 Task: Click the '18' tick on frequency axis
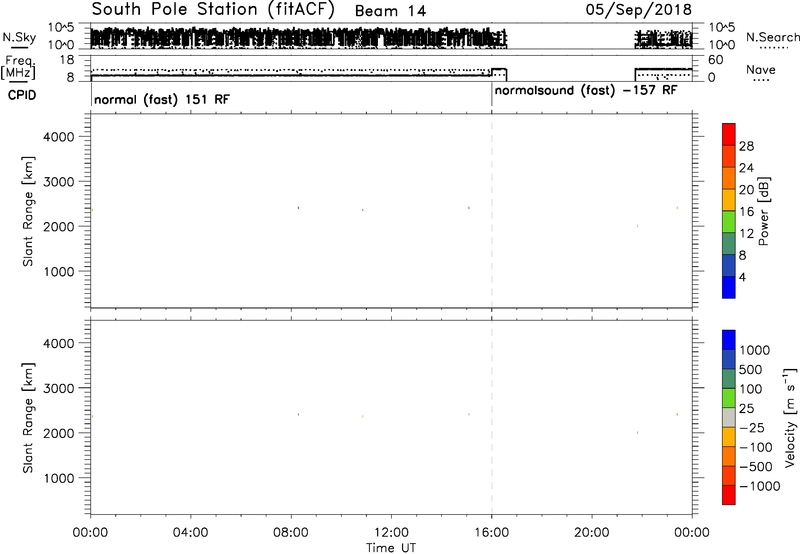[68, 60]
